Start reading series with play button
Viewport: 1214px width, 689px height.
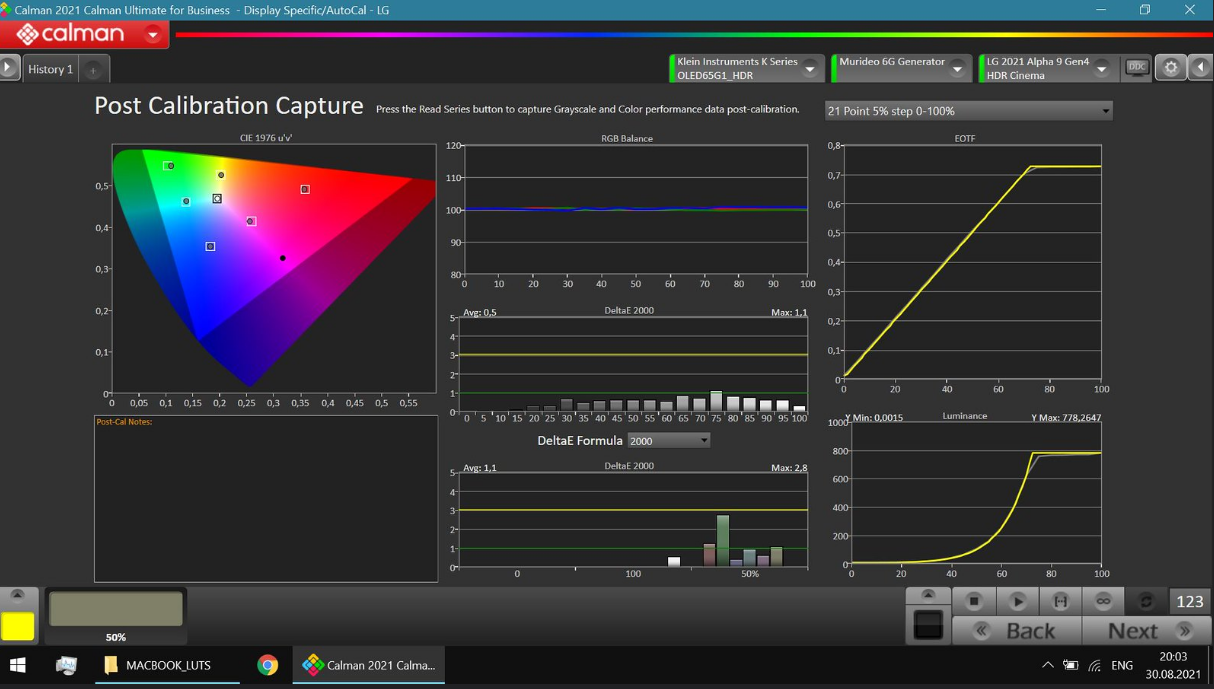click(x=1018, y=601)
